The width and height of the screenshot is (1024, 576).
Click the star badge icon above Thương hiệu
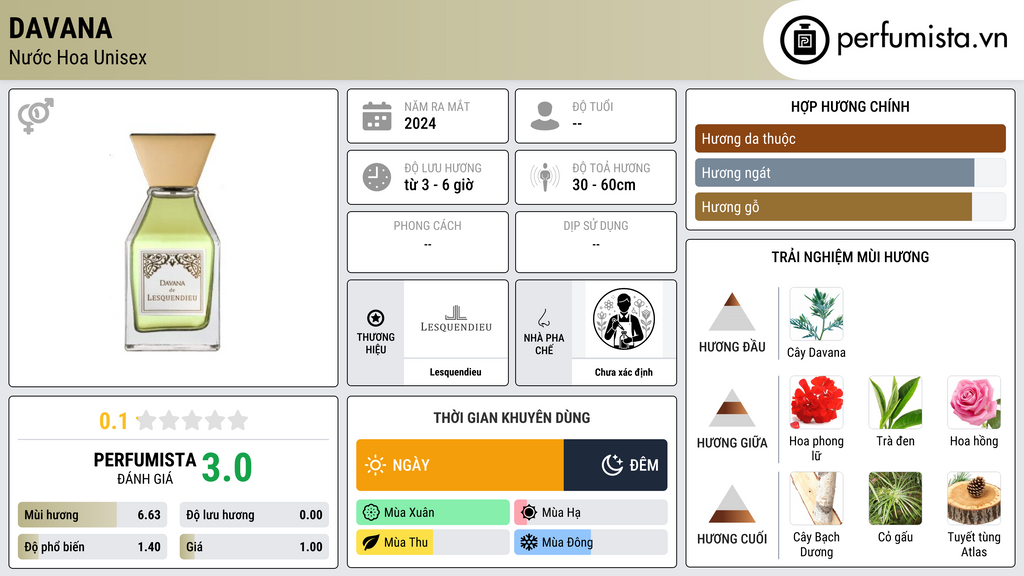point(376,318)
